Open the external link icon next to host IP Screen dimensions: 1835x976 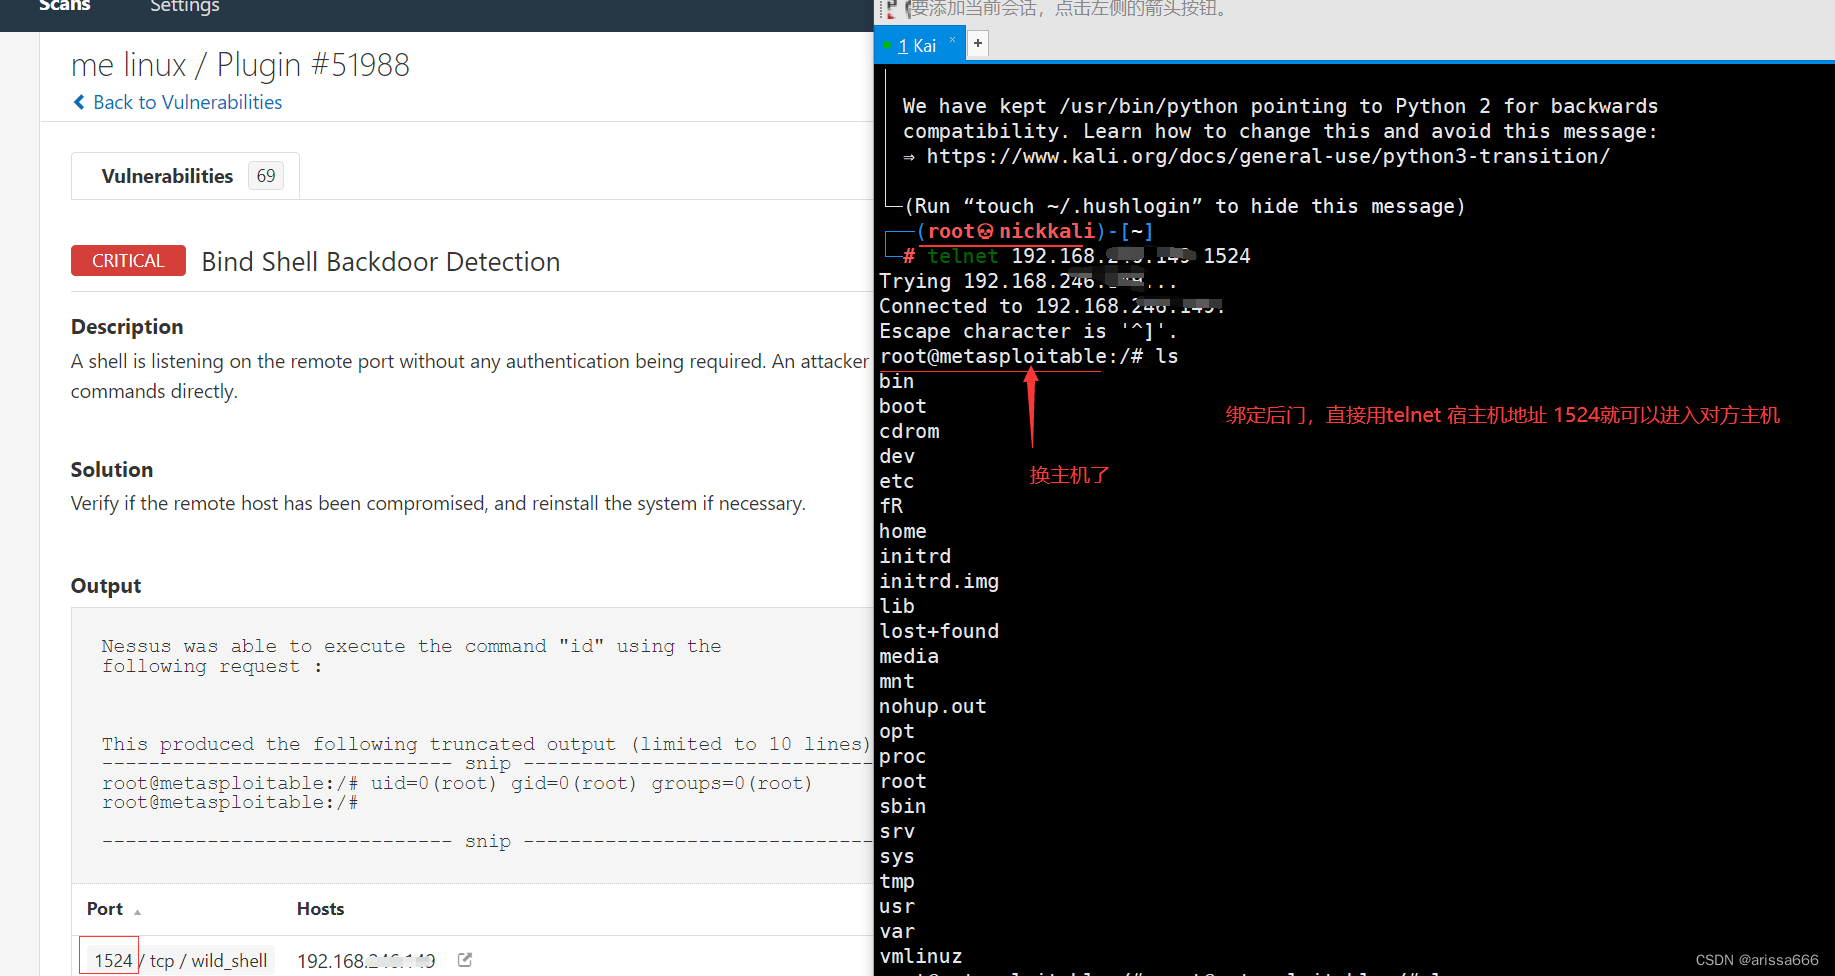coord(465,960)
